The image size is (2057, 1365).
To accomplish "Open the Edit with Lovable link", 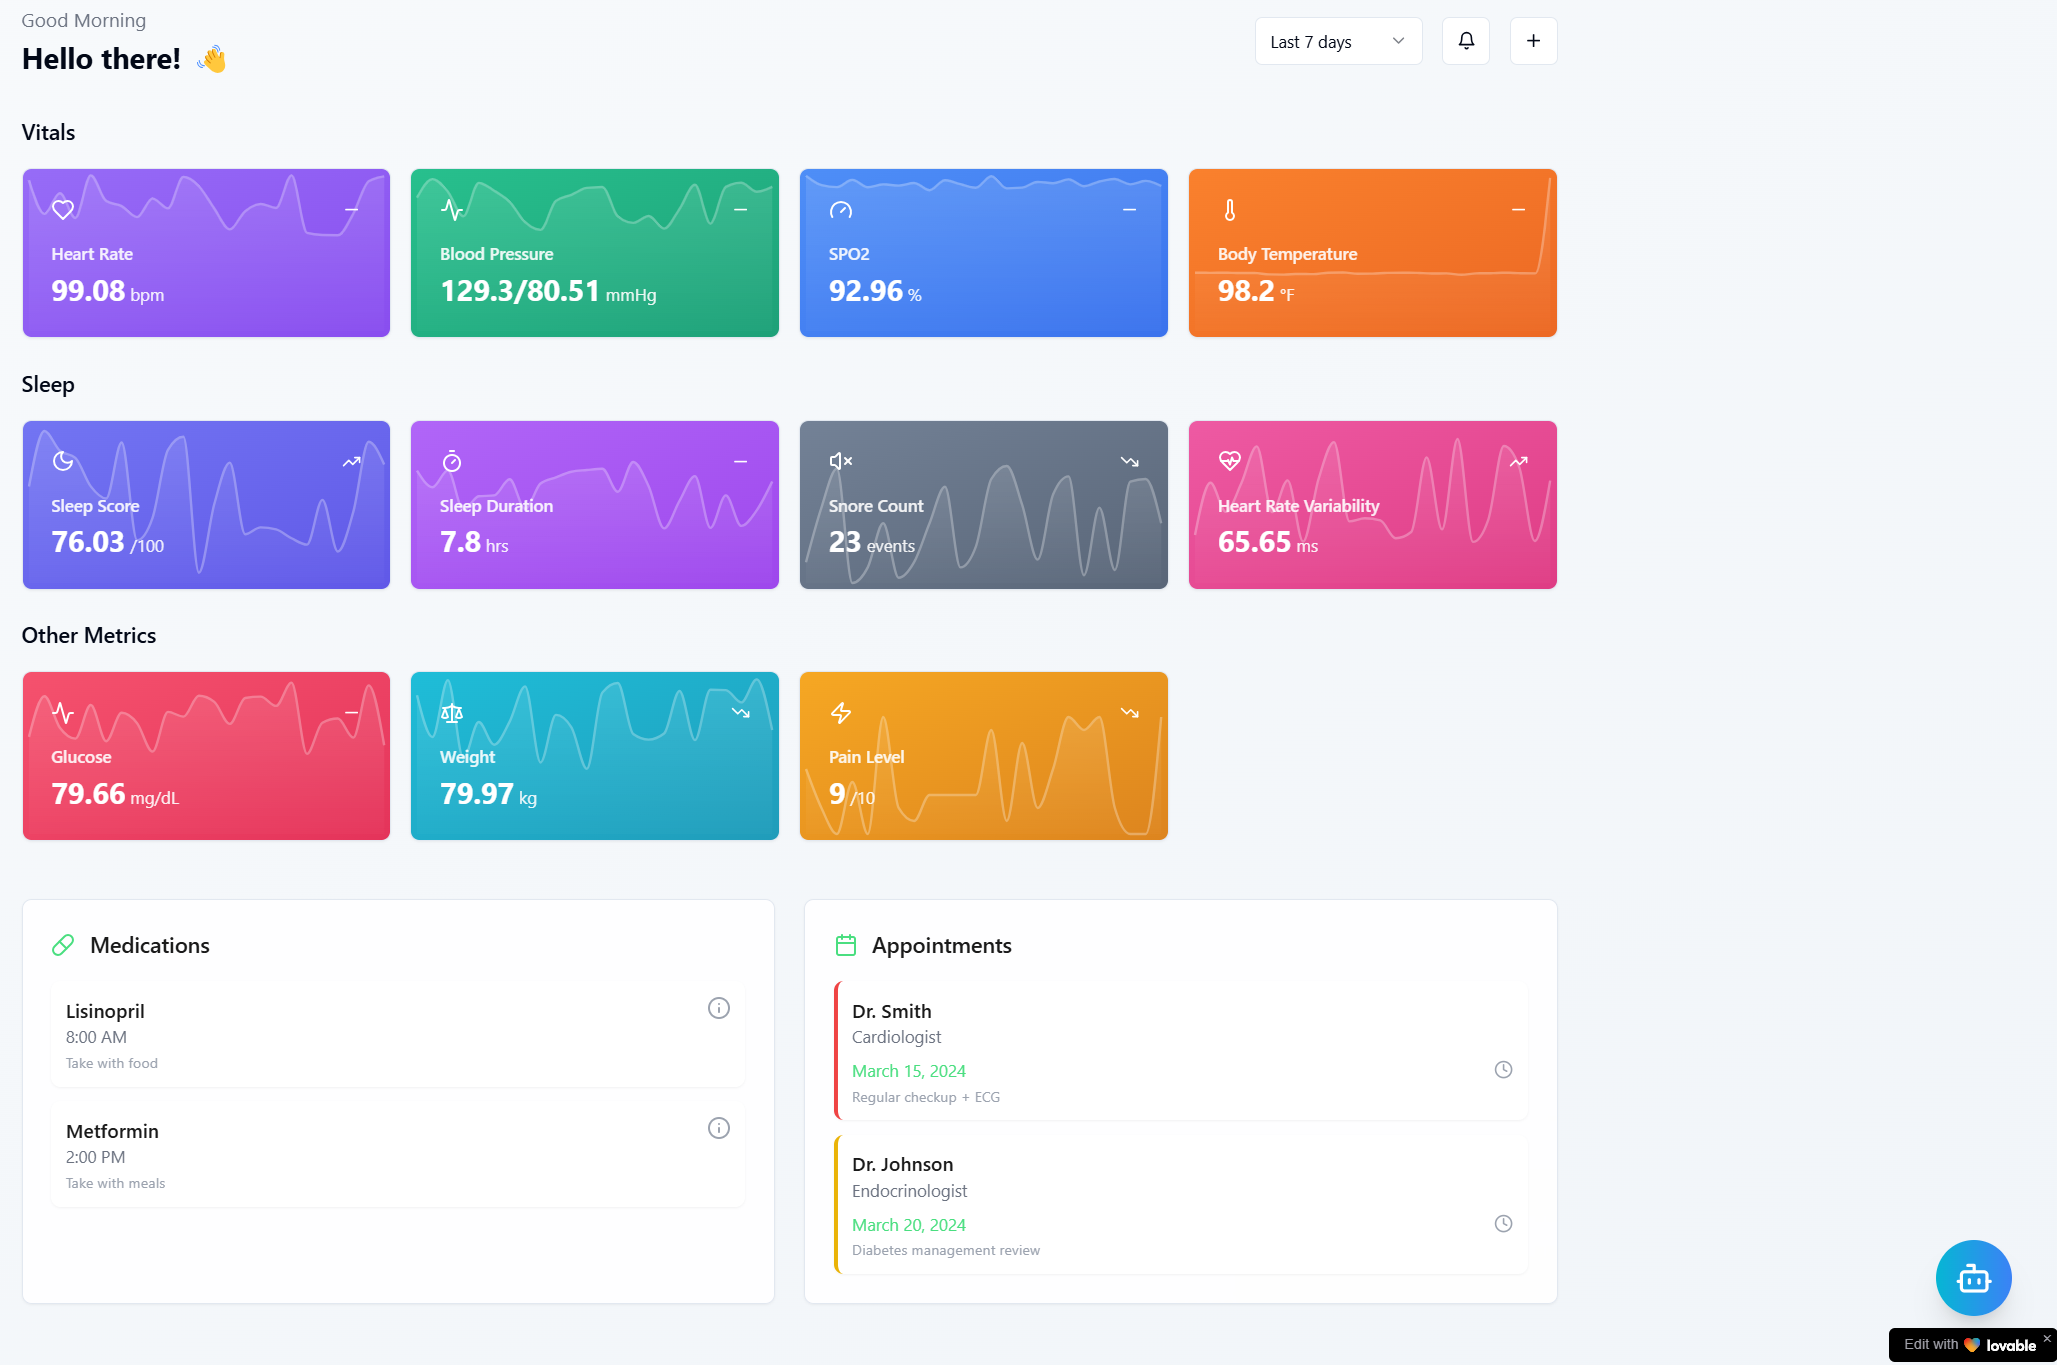I will click(x=1968, y=1345).
